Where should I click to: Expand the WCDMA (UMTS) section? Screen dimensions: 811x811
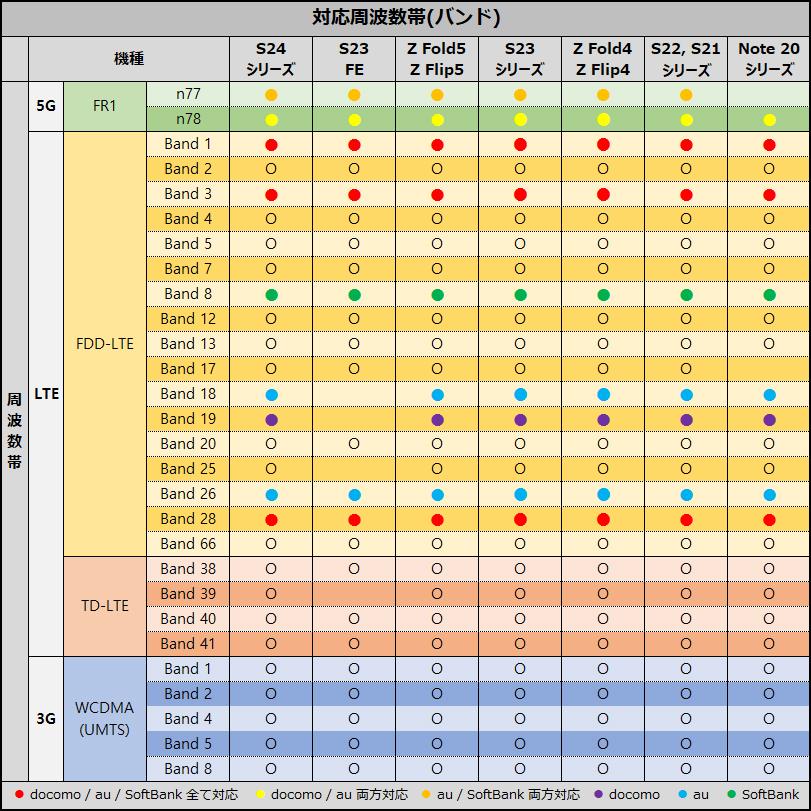[108, 718]
